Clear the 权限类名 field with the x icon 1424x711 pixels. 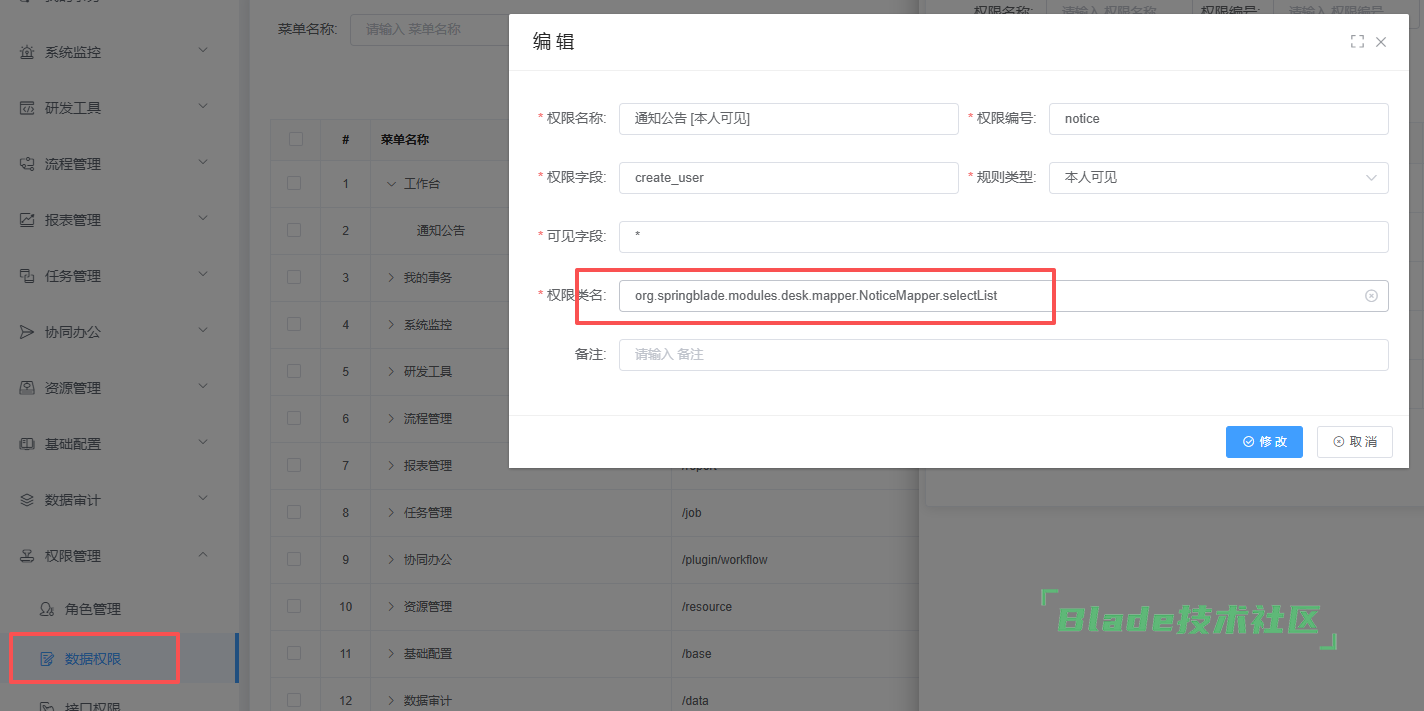point(1371,296)
